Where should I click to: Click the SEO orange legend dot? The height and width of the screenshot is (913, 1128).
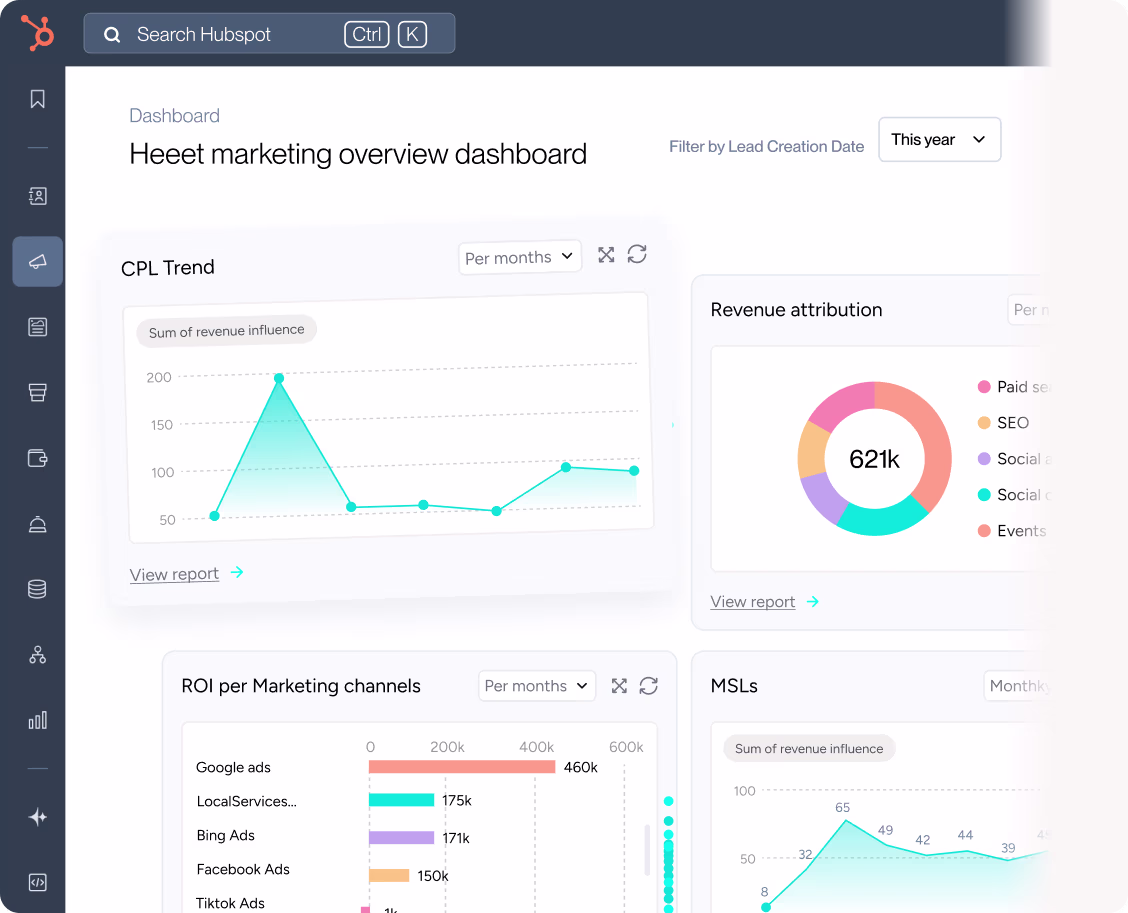(x=984, y=423)
